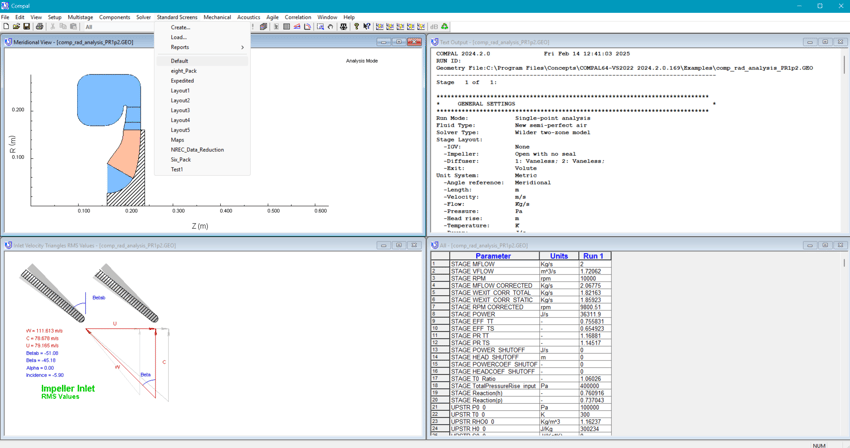850x448 pixels.
Task: Open the Solver menu
Action: [x=143, y=17]
